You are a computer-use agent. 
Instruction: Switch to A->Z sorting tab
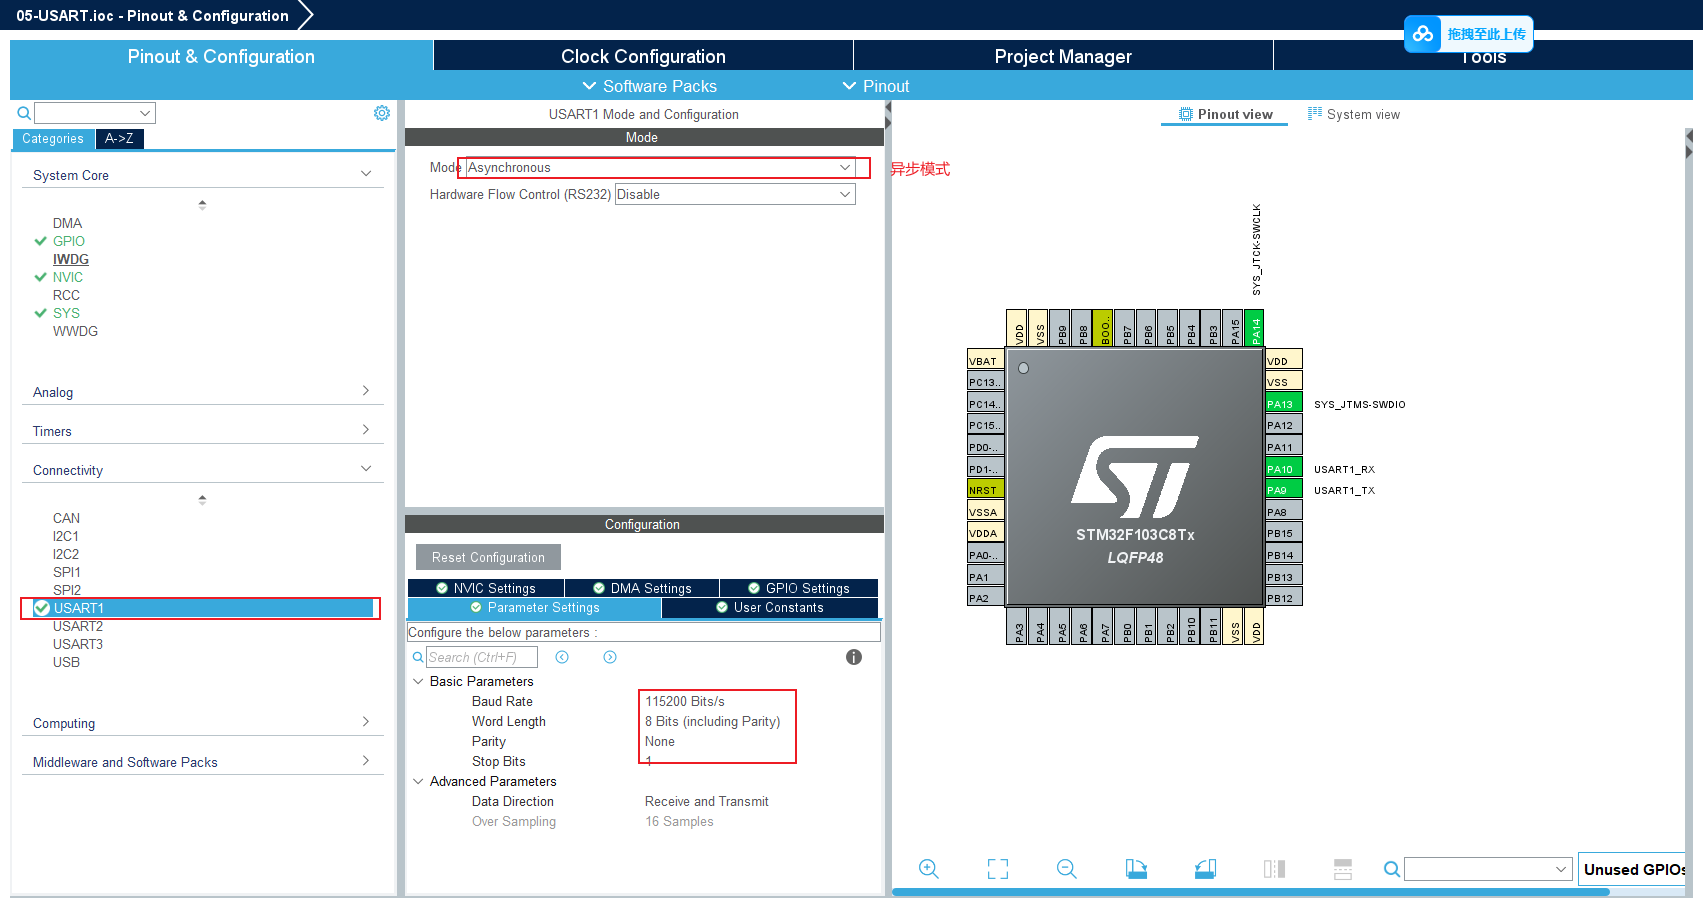119,138
